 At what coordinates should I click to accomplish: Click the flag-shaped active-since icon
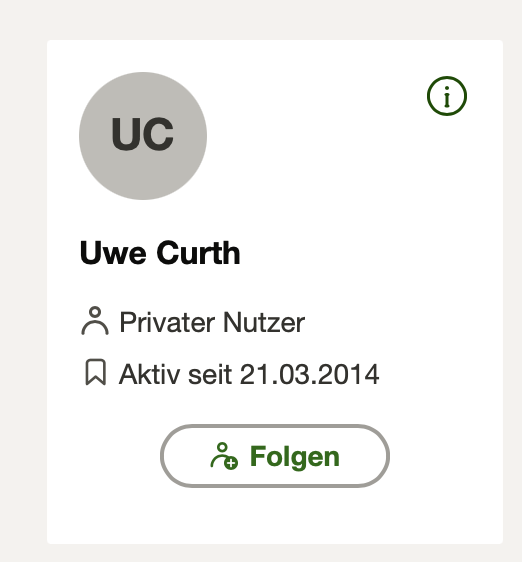pyautogui.click(x=96, y=372)
